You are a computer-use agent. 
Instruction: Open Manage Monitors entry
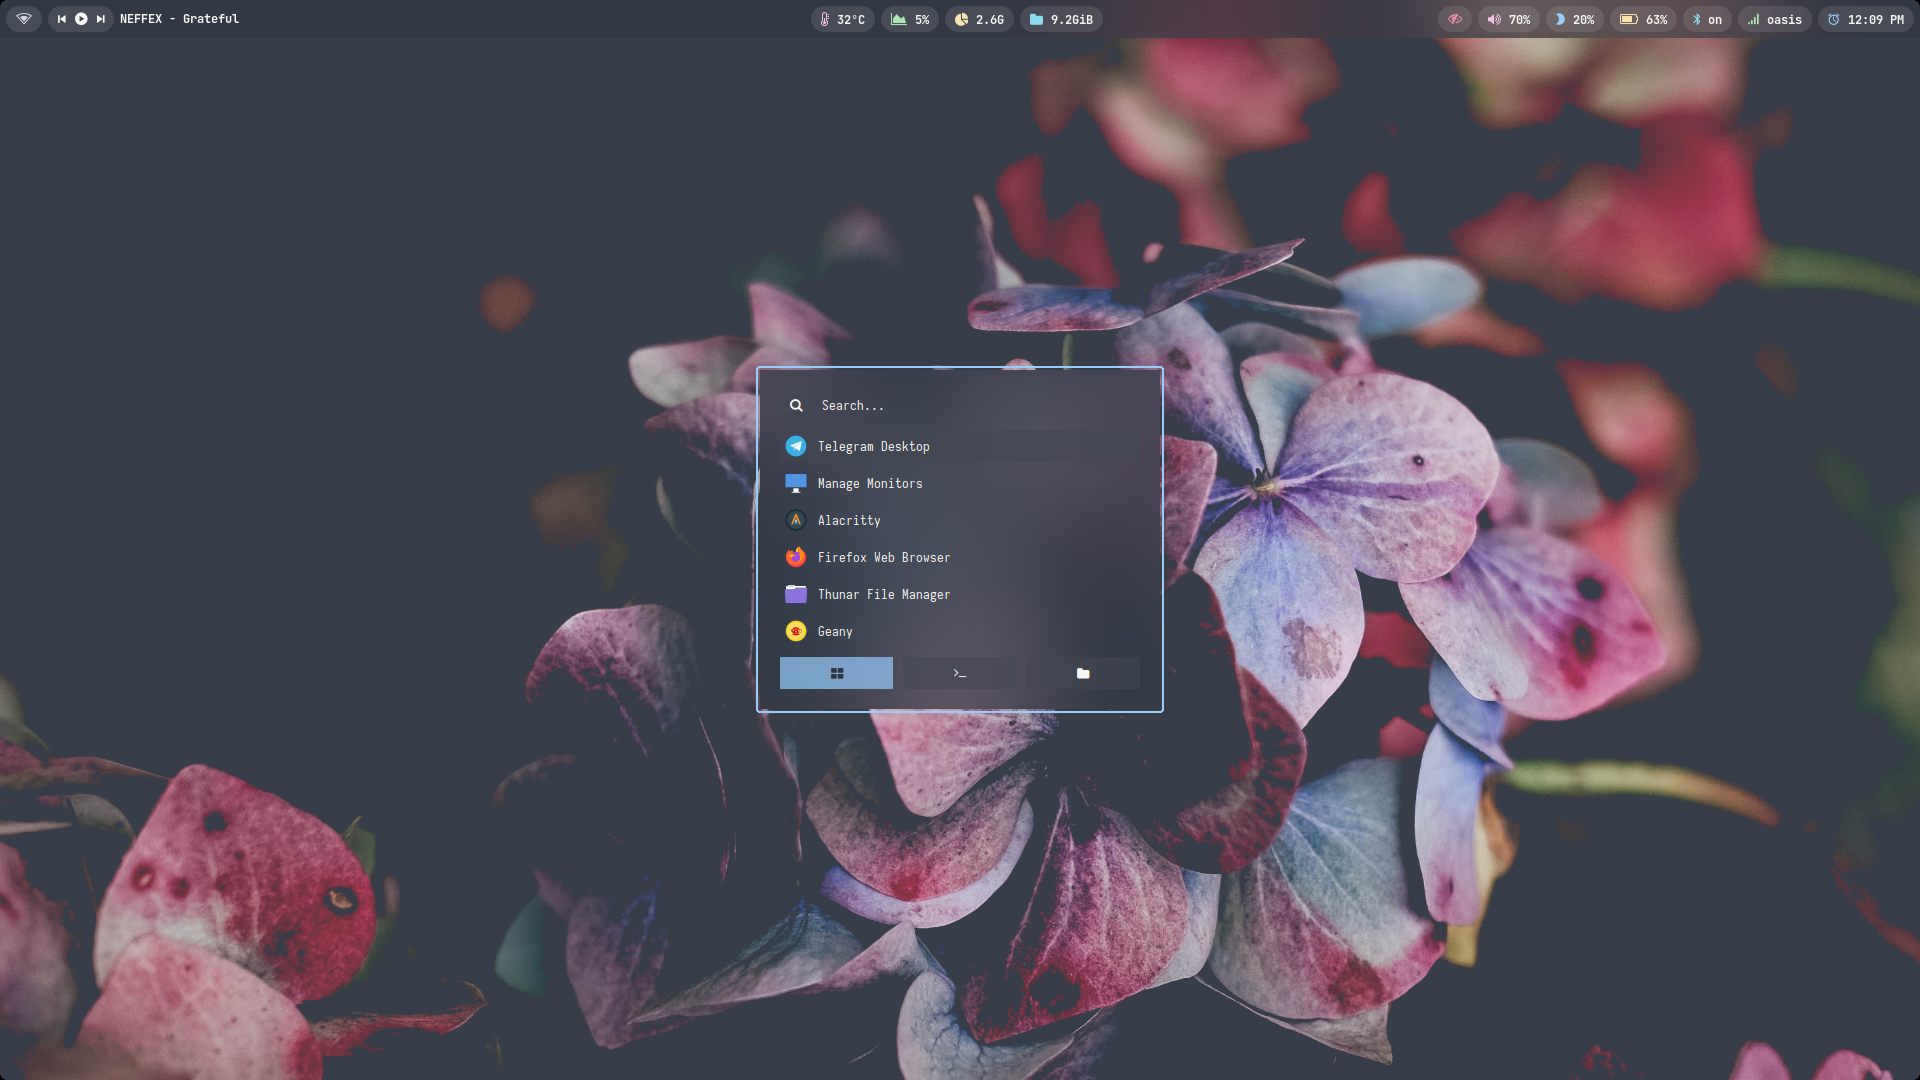coord(869,483)
